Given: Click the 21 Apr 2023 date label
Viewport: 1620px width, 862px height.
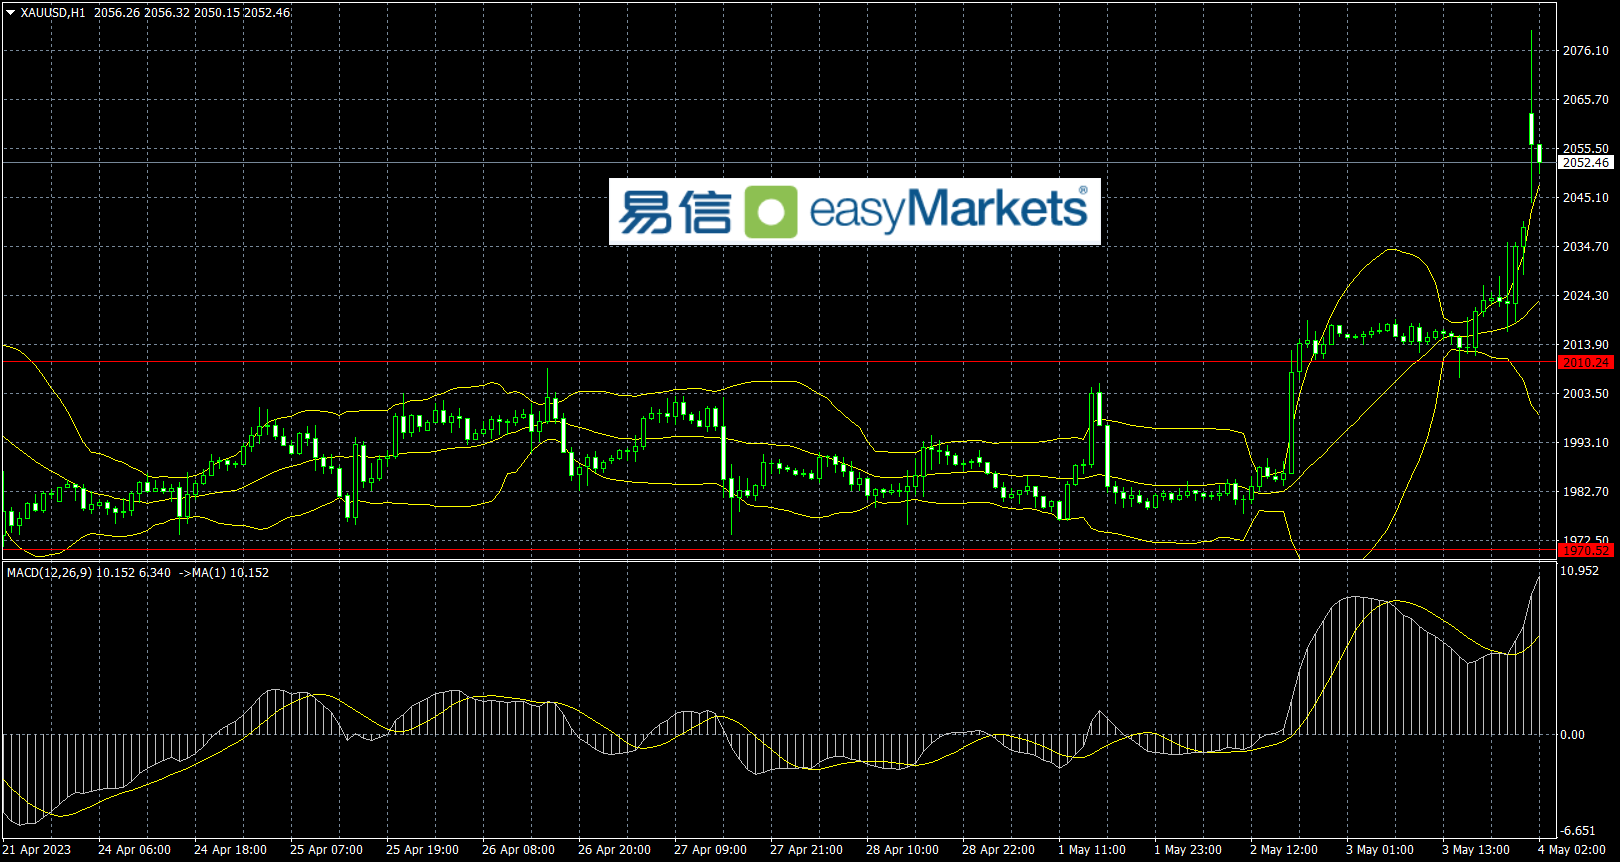Looking at the screenshot, I should 37,850.
